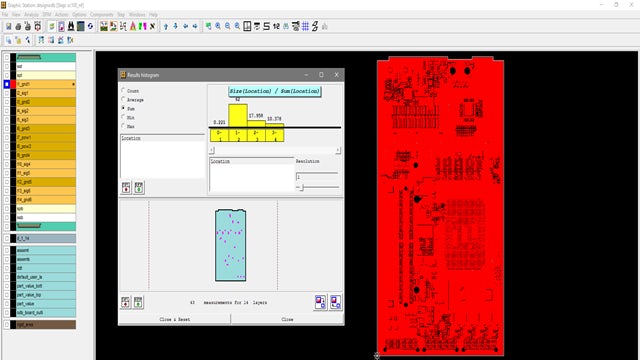Screen dimensions: 640x360
Task: Enable the checkbox beside the 2_sig1 layer
Action: click(7, 93)
